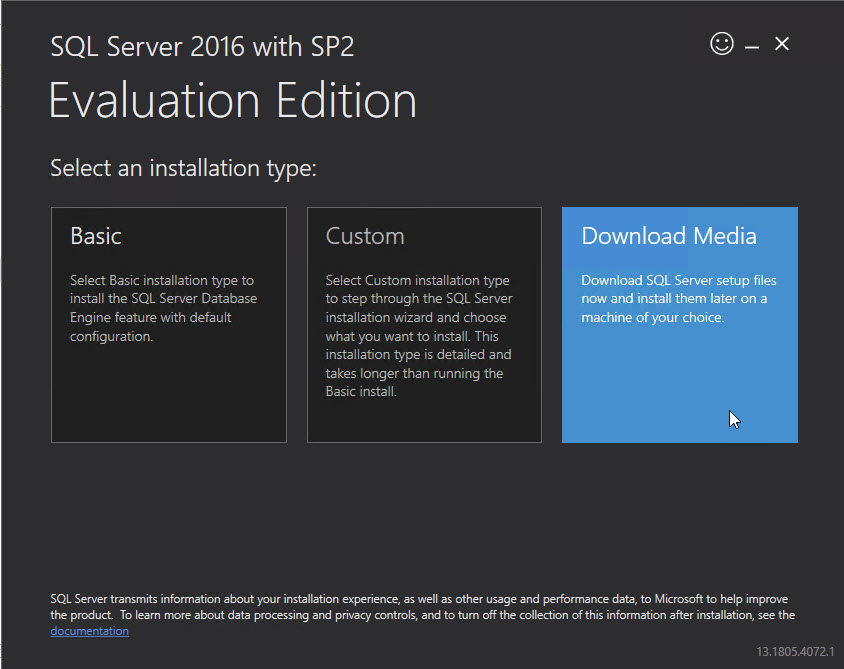This screenshot has width=844, height=669.
Task: Select the highlighted Download Media option
Action: pyautogui.click(x=679, y=325)
